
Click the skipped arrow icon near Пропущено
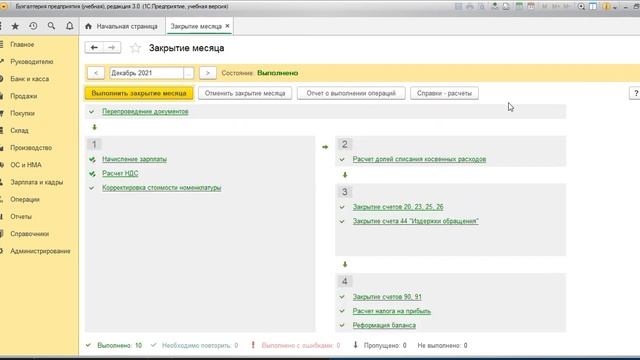[356, 345]
